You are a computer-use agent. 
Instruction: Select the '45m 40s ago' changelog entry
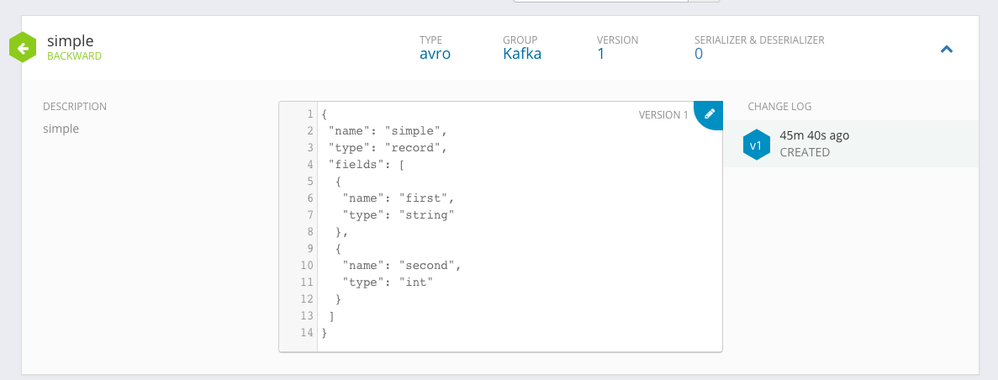[x=850, y=144]
